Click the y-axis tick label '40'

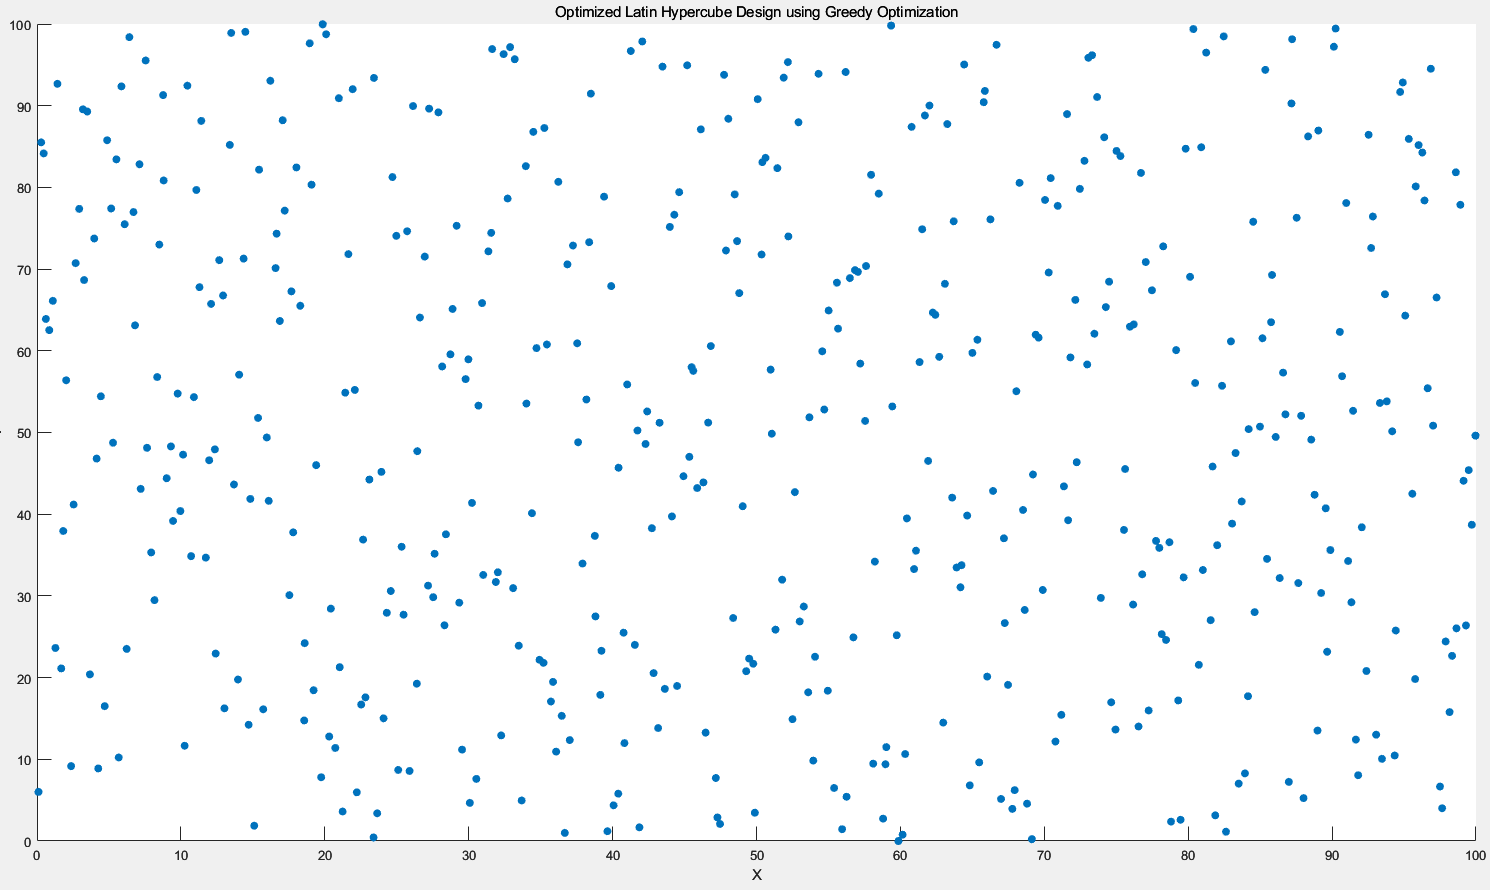click(x=24, y=515)
